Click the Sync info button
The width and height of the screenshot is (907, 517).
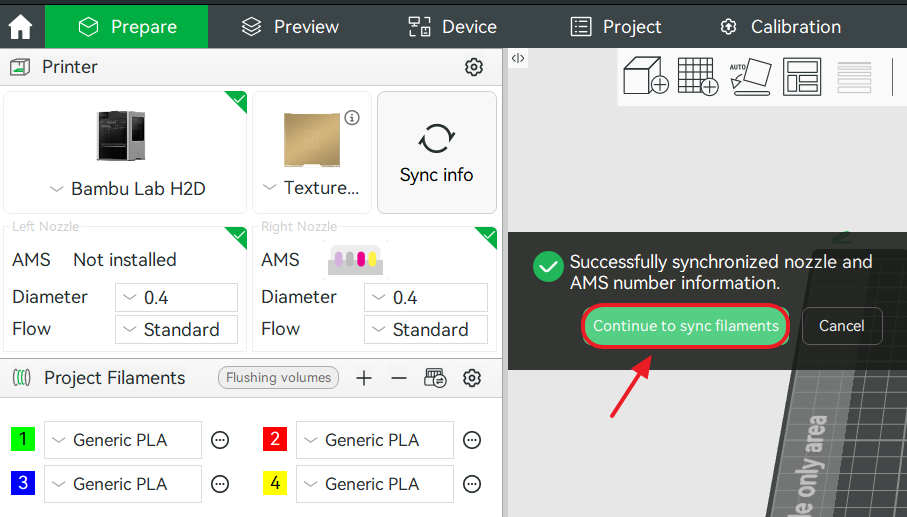coord(436,153)
